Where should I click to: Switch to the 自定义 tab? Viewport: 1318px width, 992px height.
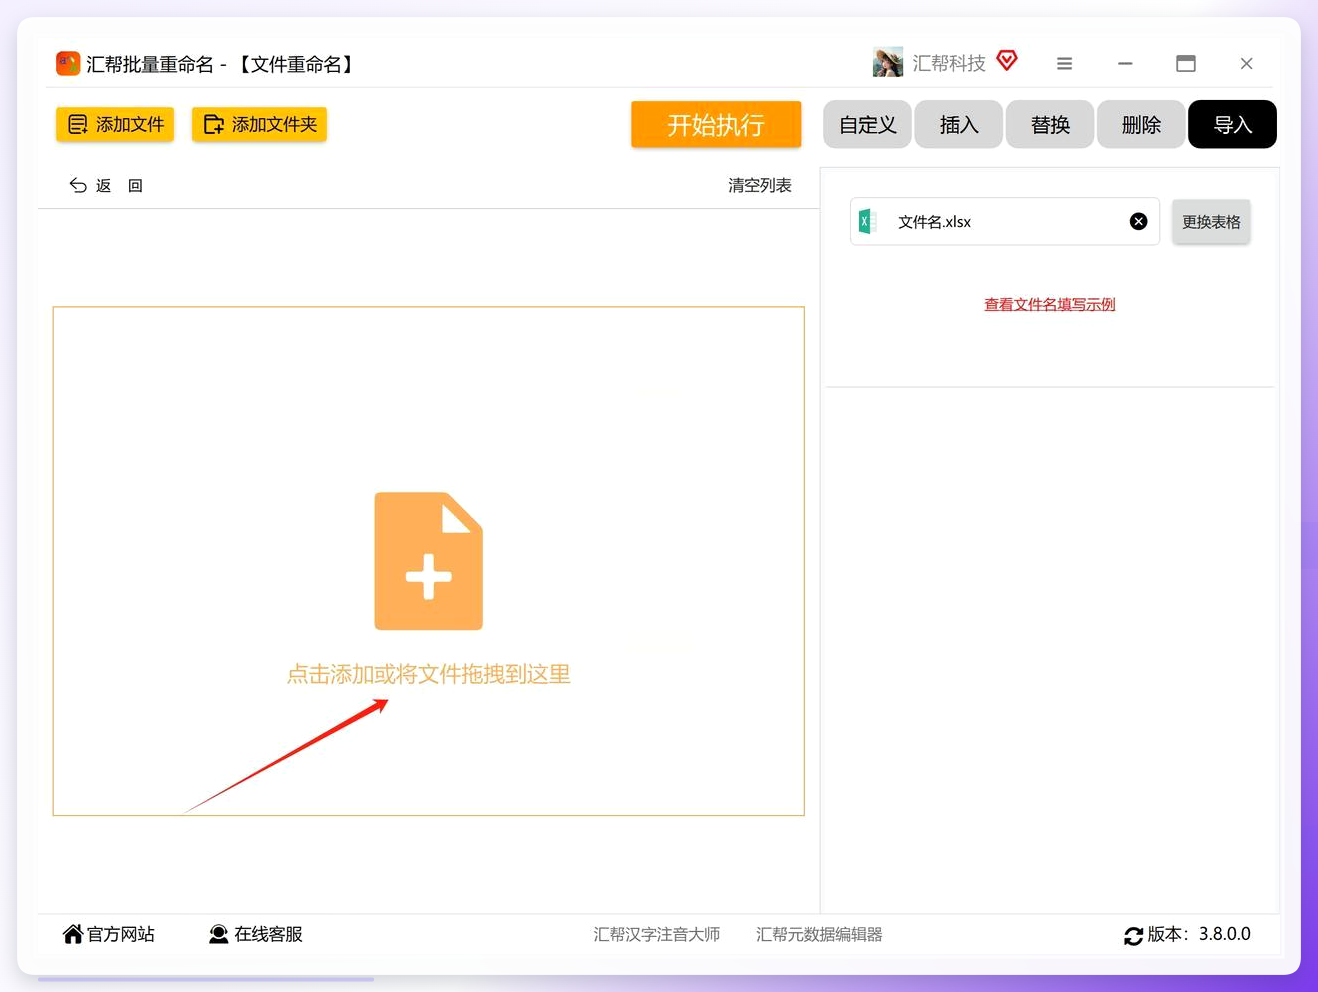click(867, 125)
